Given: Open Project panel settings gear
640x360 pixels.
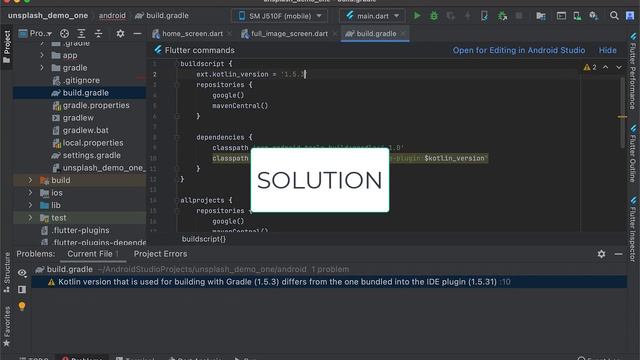Looking at the screenshot, I should (x=120, y=33).
